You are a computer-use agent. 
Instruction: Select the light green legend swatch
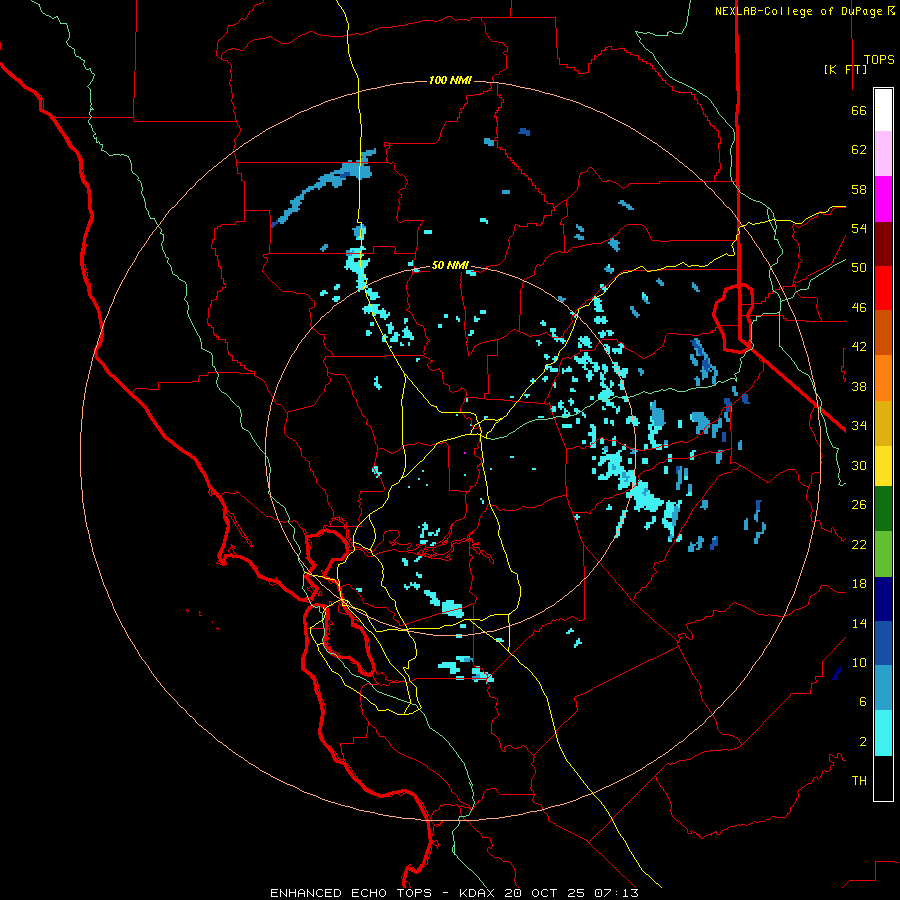point(883,554)
